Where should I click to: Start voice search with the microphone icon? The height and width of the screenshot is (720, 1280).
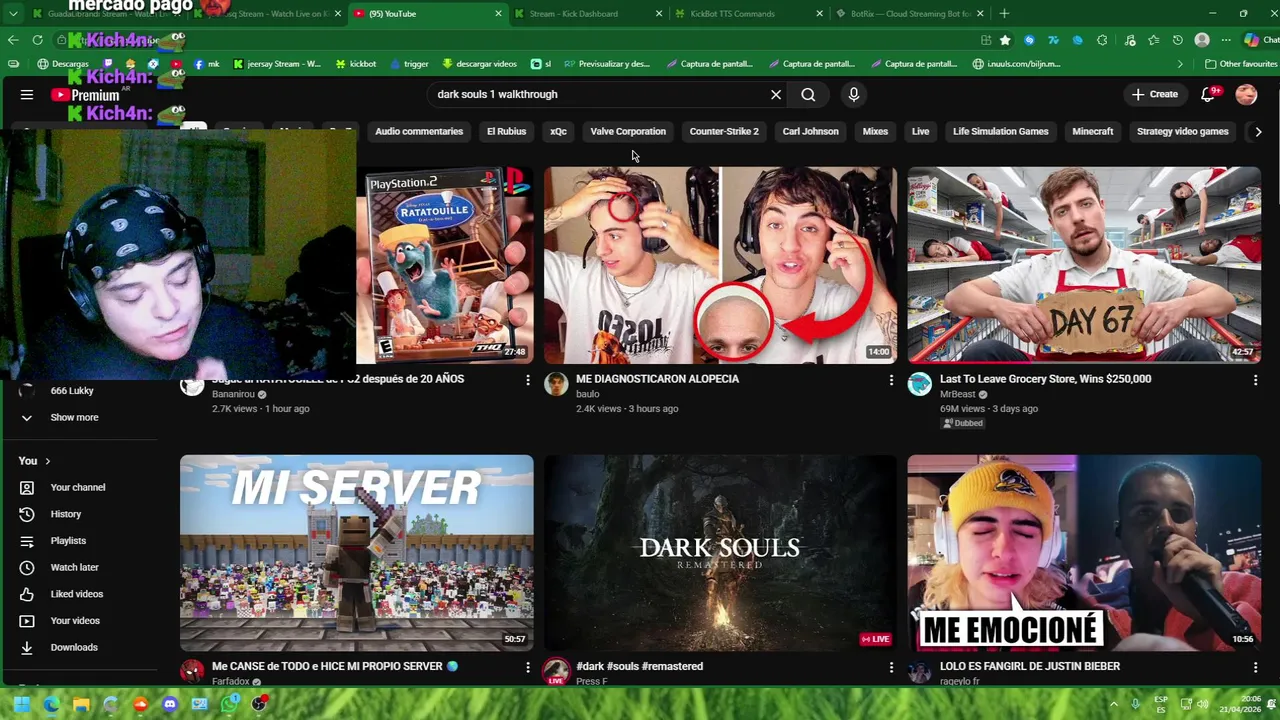tap(853, 94)
